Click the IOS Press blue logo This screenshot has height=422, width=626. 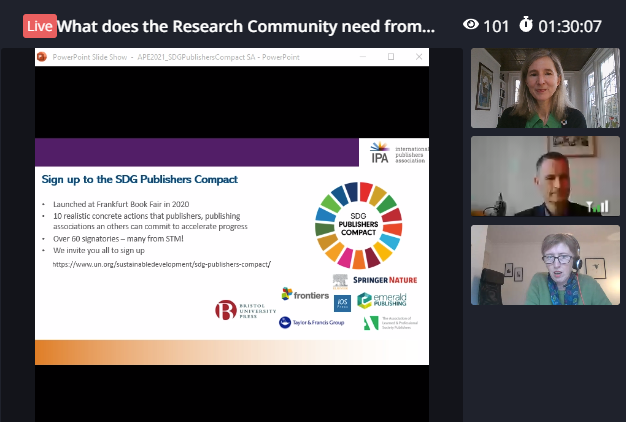click(x=343, y=303)
